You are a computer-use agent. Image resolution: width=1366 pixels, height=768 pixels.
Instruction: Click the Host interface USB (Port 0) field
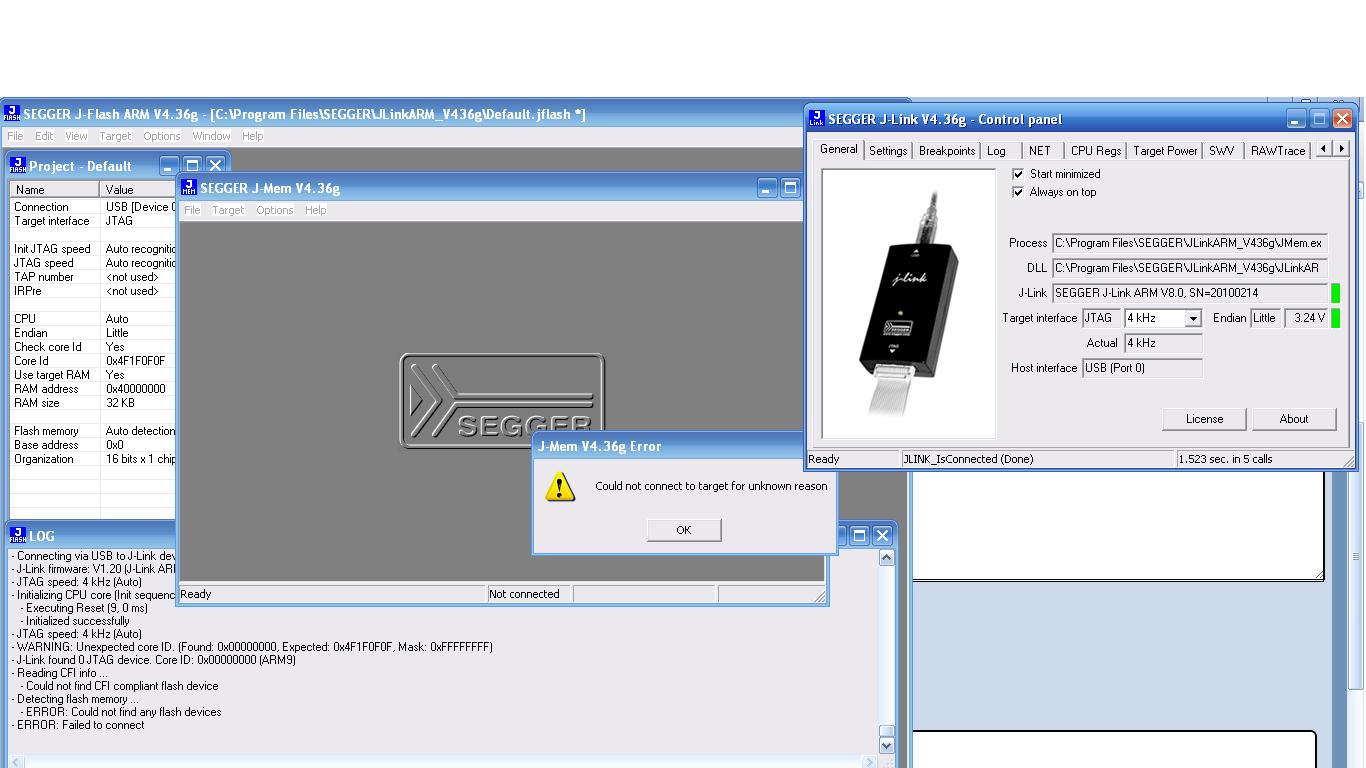(x=1143, y=368)
